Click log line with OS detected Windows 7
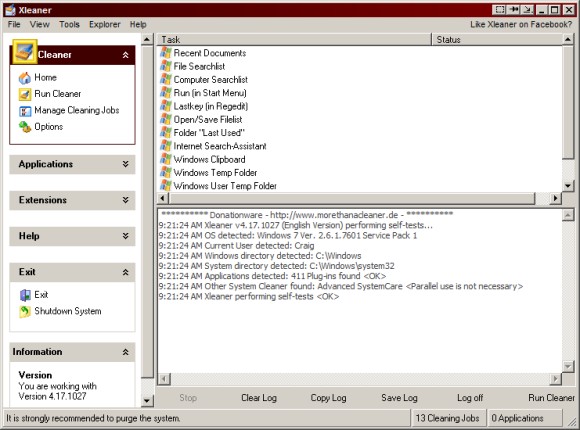This screenshot has width=580, height=430. [288, 235]
